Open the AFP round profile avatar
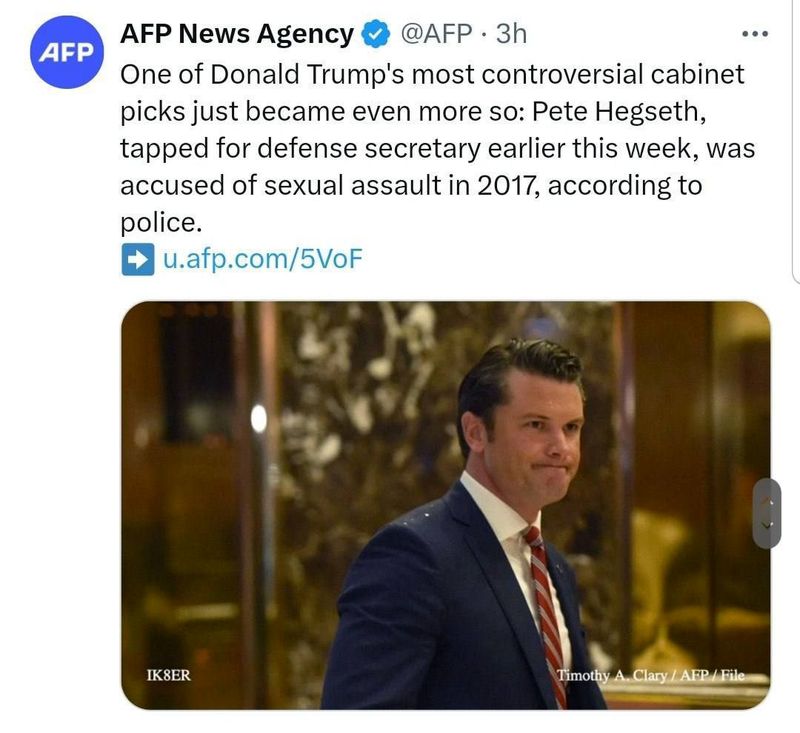Image resolution: width=800 pixels, height=733 pixels. click(67, 52)
